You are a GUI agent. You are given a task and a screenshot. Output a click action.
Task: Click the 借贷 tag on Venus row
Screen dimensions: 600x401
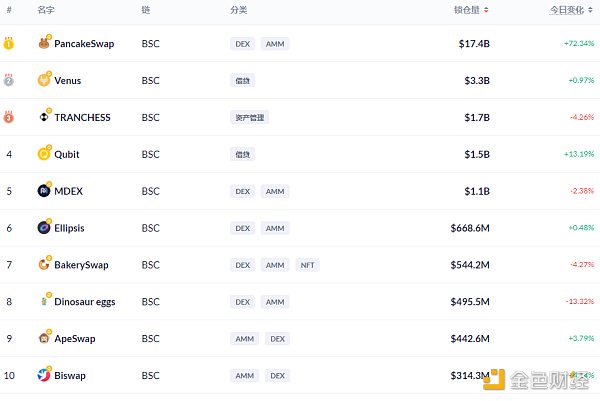[x=242, y=80]
